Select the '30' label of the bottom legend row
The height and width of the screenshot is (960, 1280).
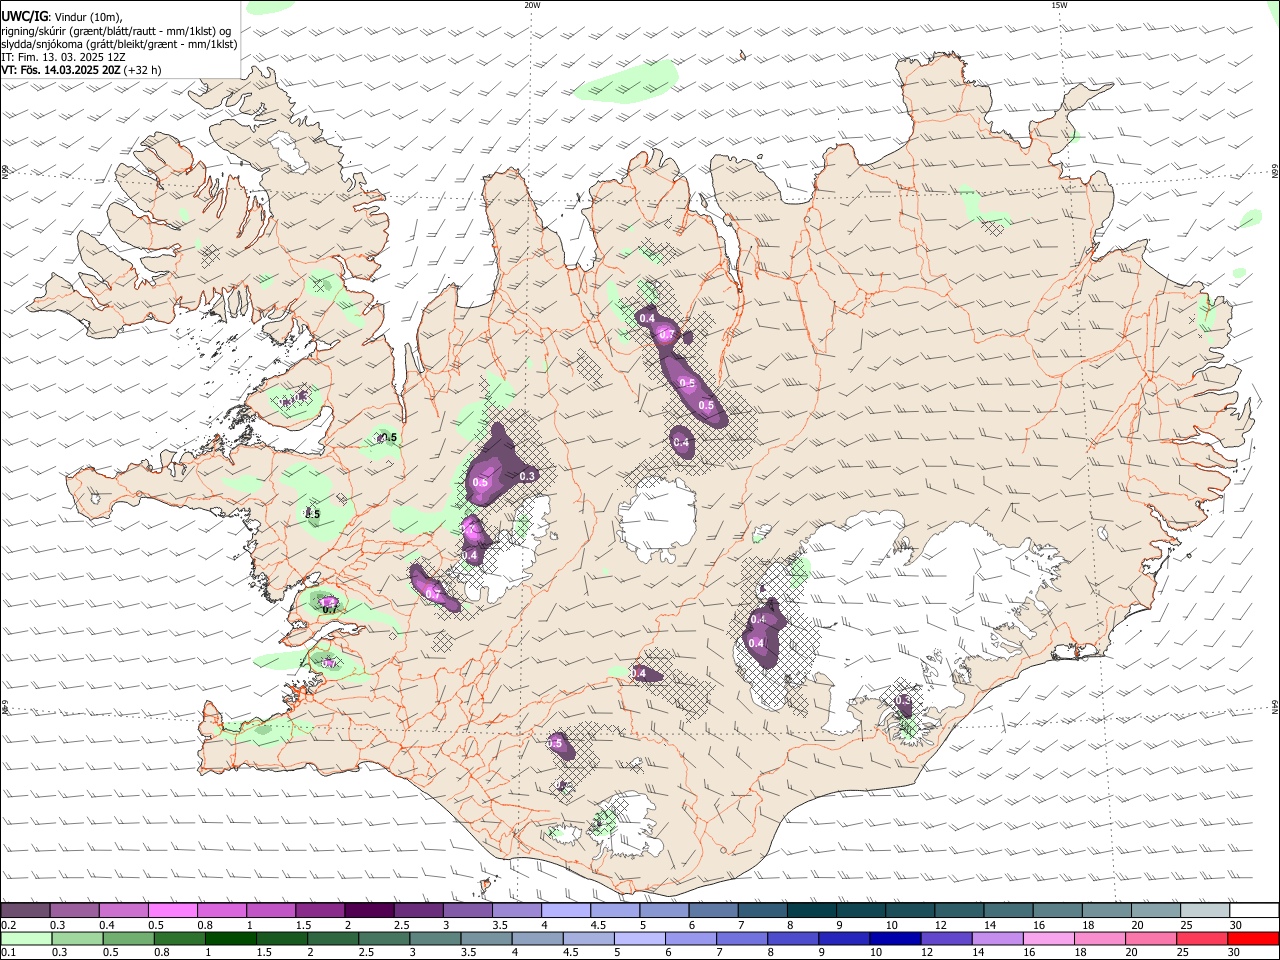1236,953
